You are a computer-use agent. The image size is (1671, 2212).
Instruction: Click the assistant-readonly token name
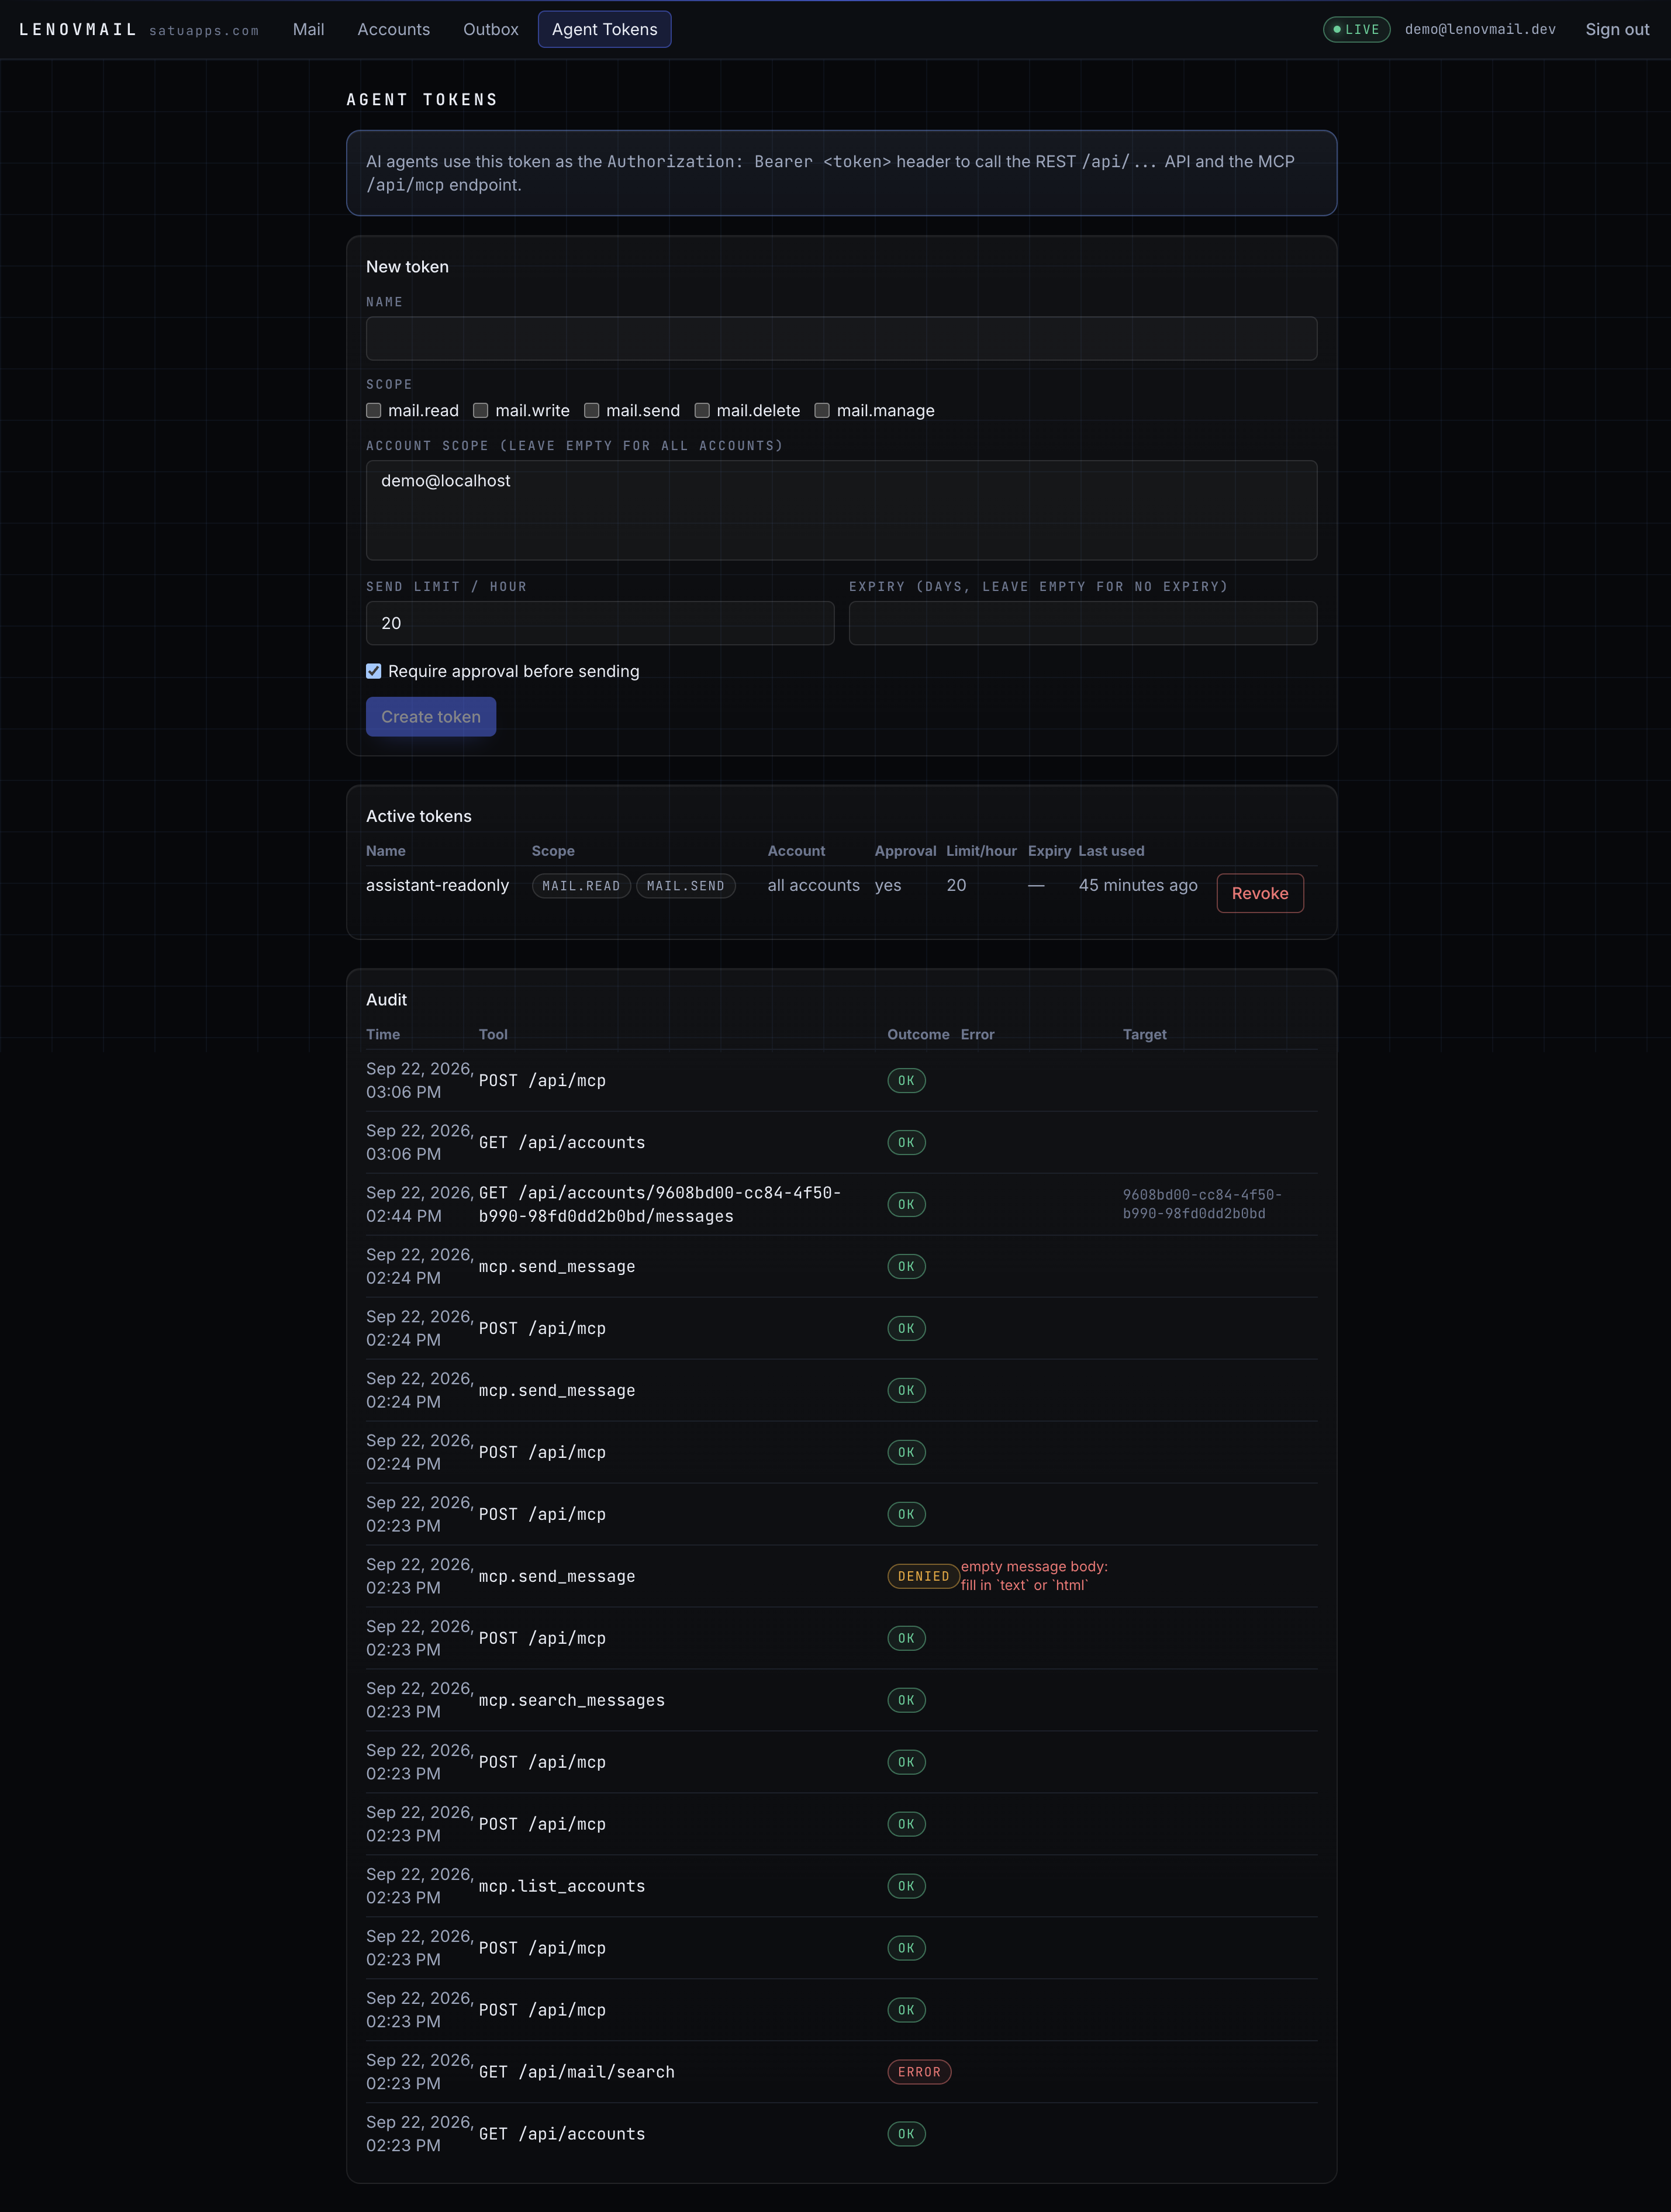coord(437,885)
